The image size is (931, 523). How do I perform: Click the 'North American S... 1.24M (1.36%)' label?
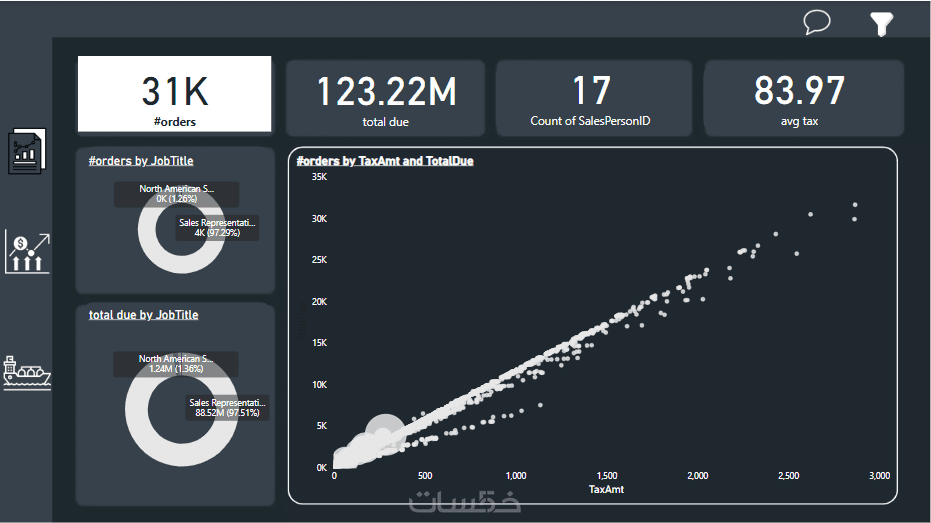pos(176,363)
